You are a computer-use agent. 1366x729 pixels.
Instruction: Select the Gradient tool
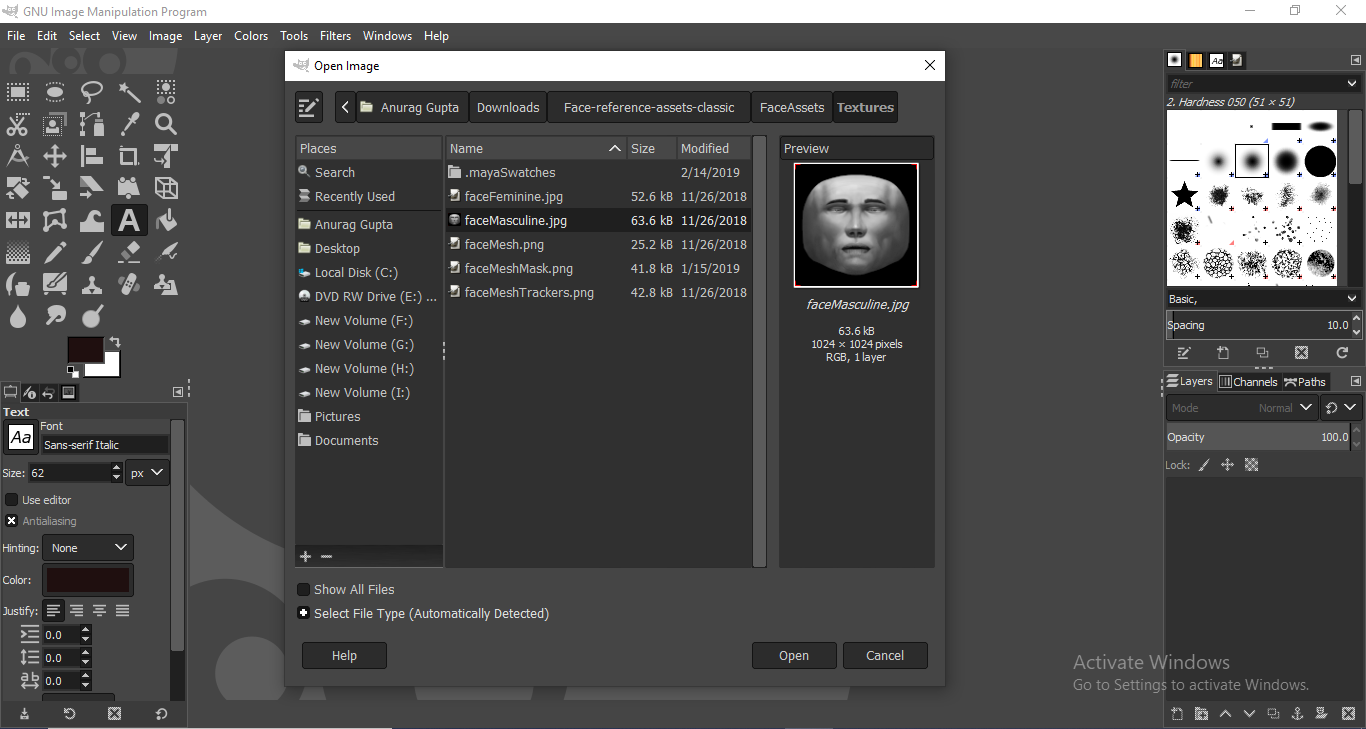pos(18,252)
